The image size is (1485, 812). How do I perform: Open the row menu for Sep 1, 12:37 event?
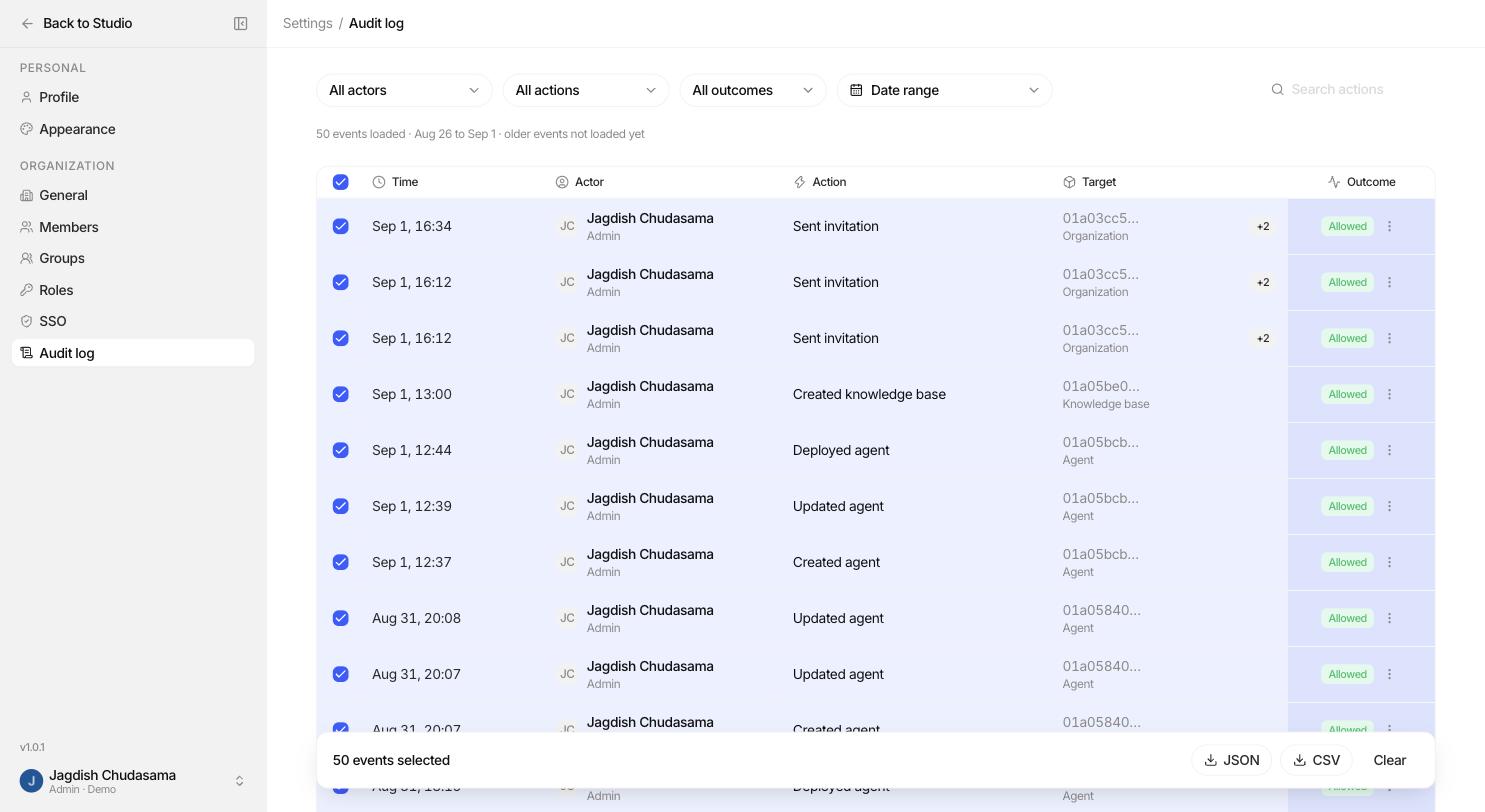1389,562
